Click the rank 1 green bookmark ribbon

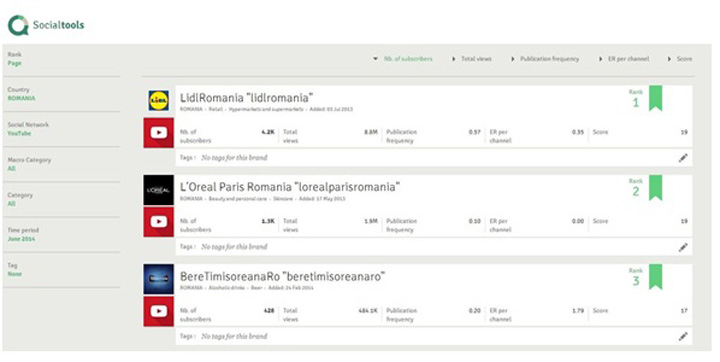656,98
